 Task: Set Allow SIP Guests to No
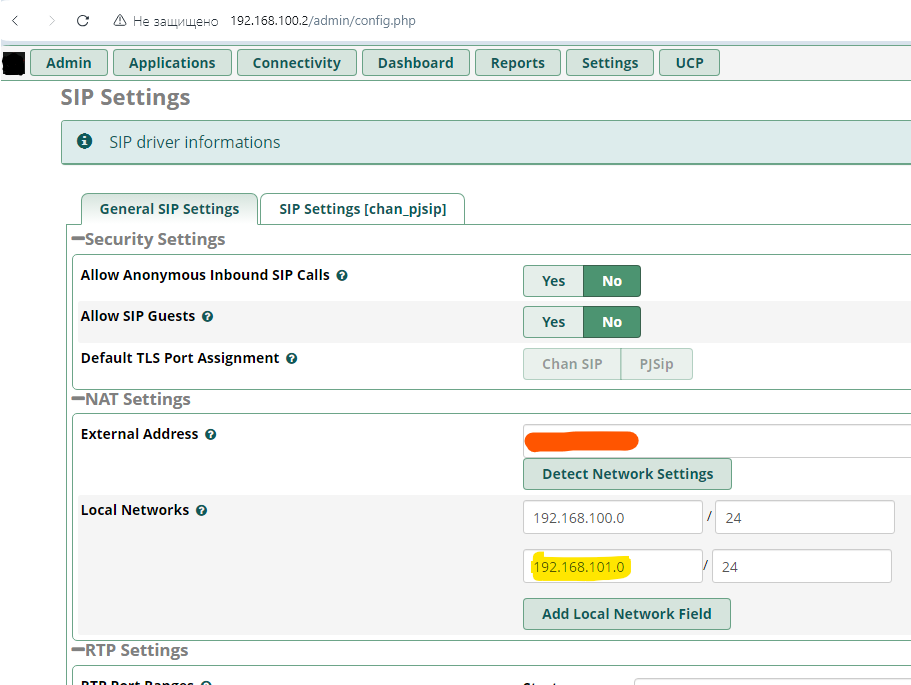click(612, 322)
